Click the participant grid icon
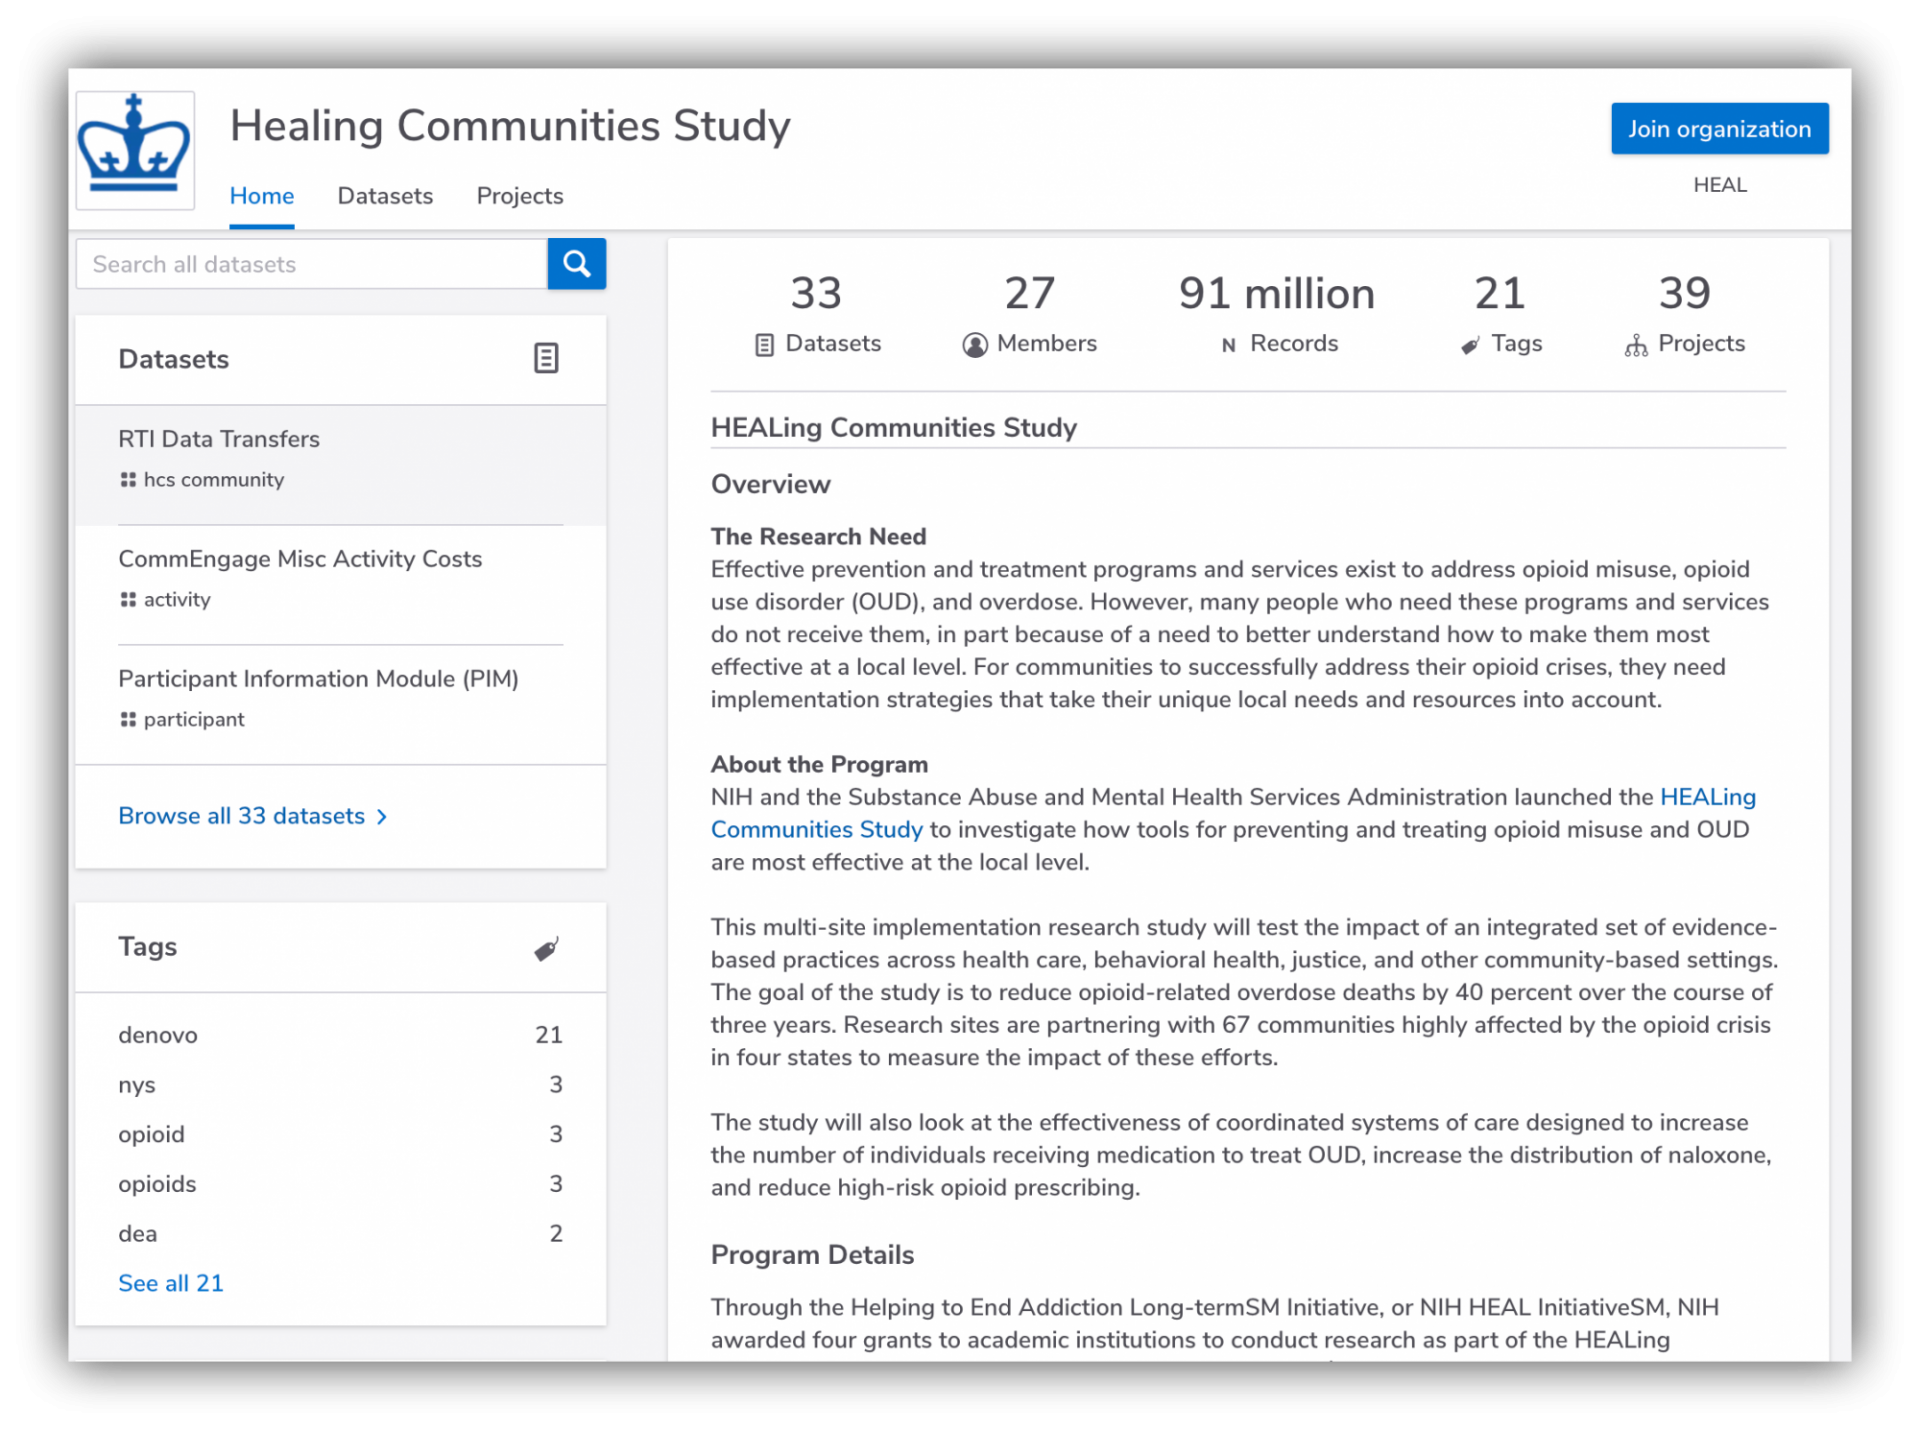Screen dimensions: 1920x1430 click(x=128, y=720)
